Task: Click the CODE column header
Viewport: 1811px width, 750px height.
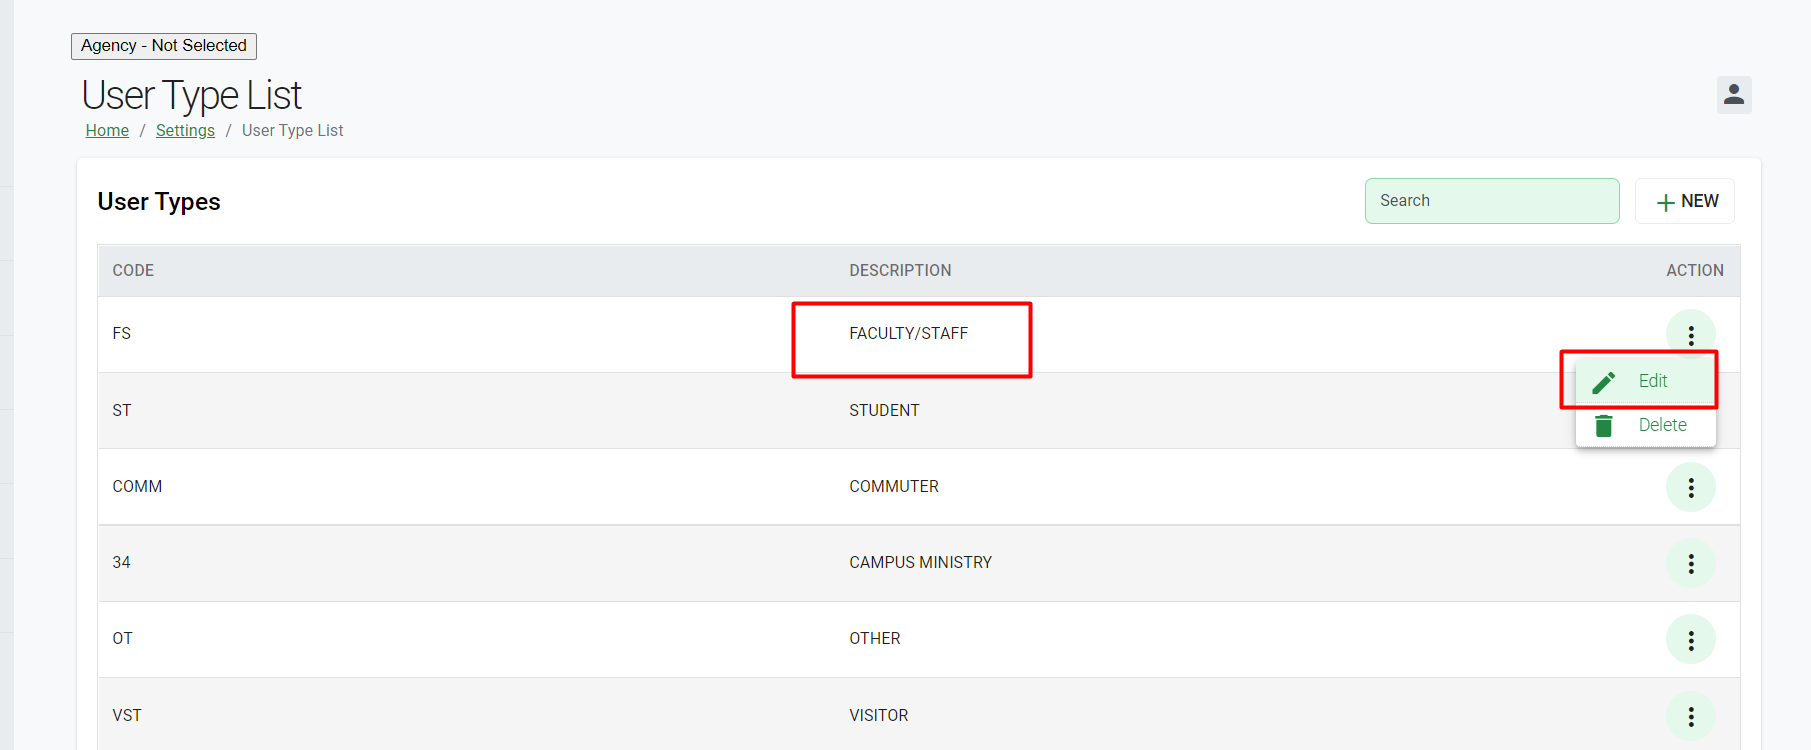Action: coord(132,270)
